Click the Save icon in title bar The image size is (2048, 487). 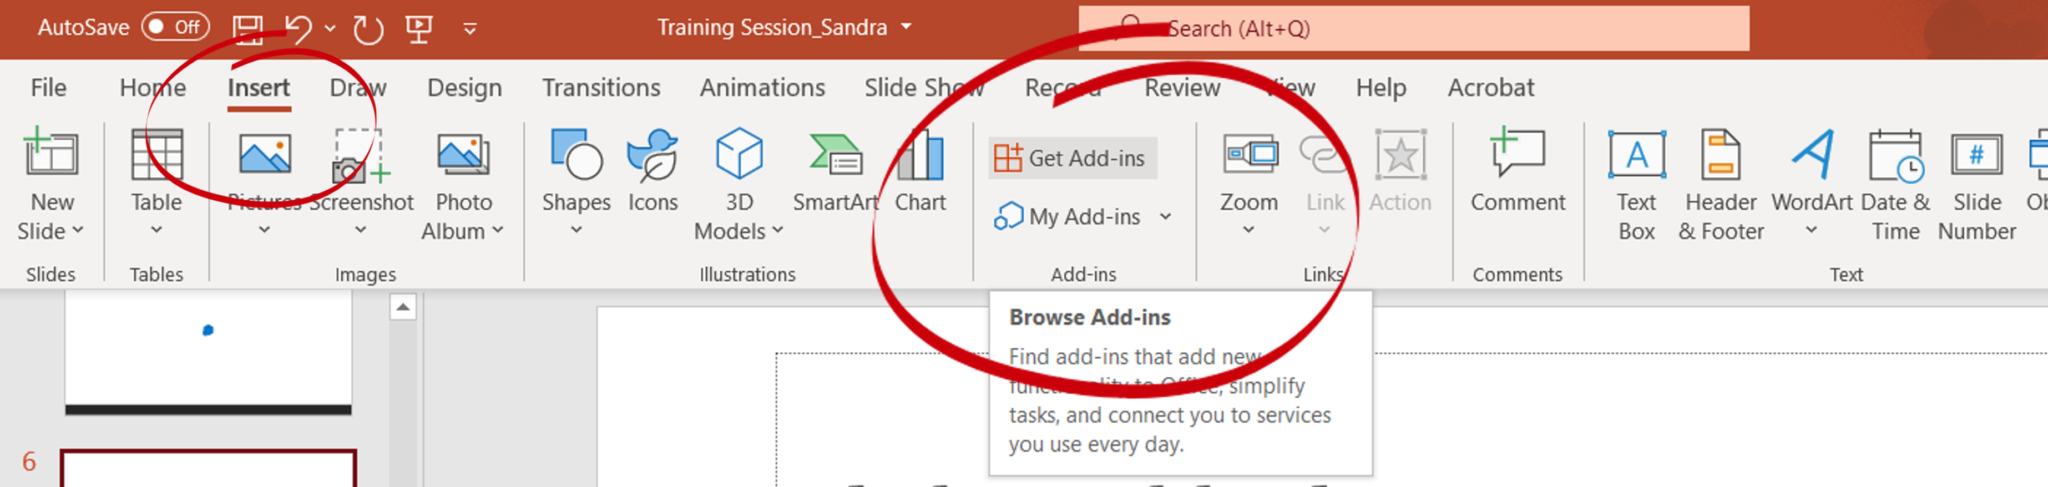(248, 28)
